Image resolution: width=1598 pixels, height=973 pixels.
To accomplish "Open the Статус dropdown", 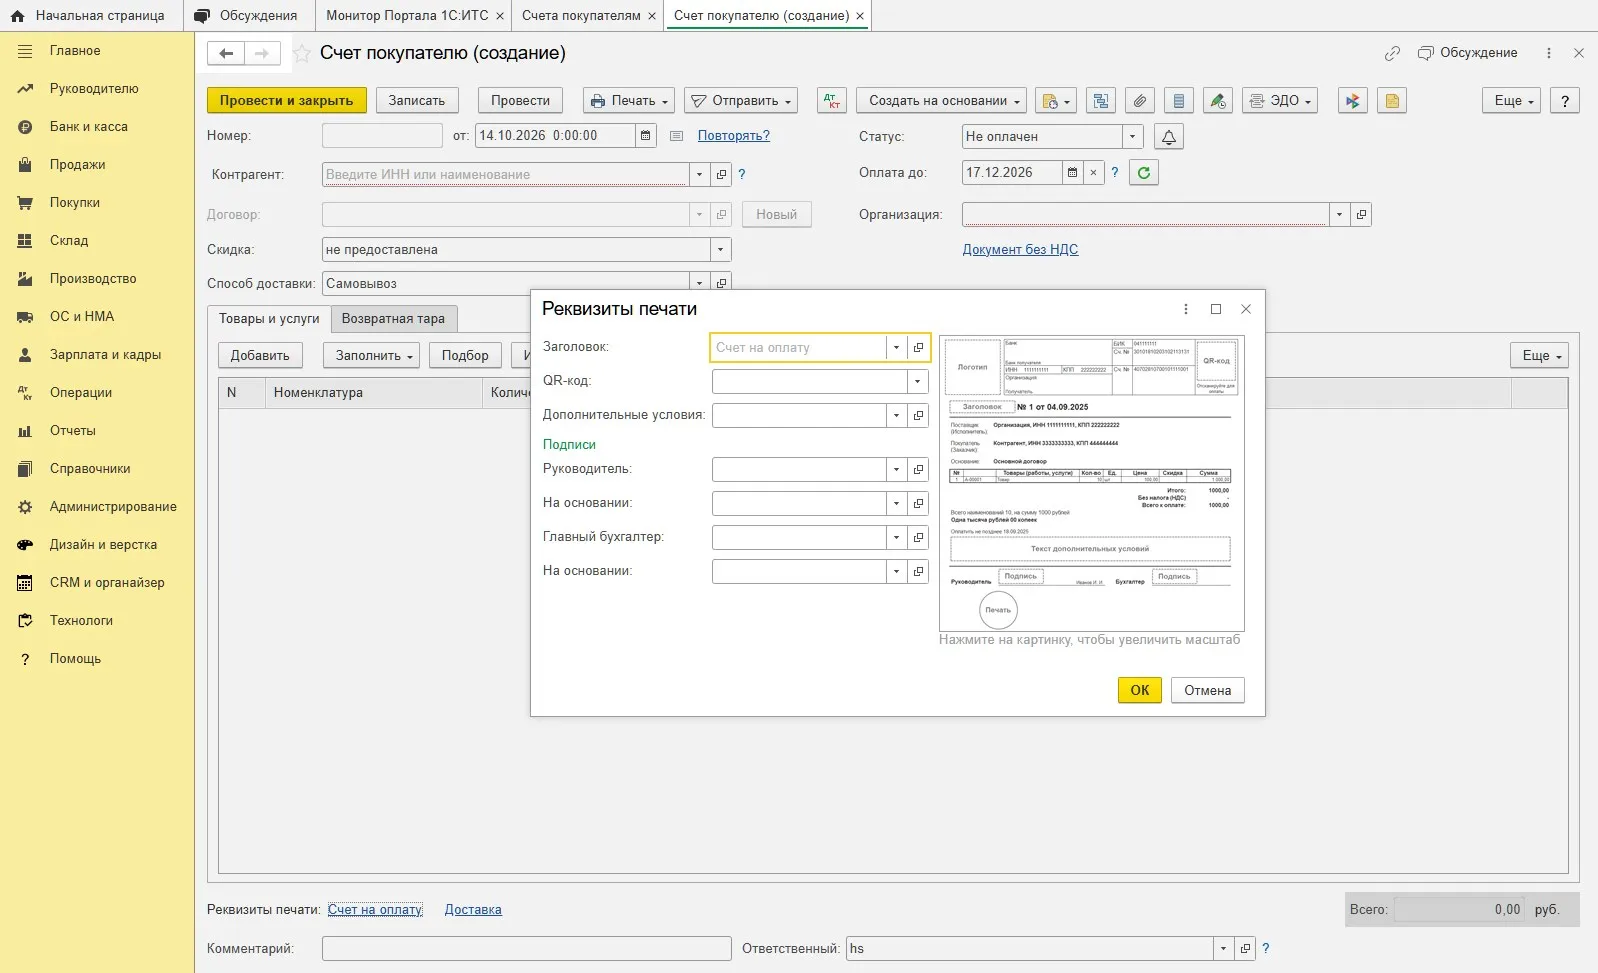I will (x=1133, y=137).
